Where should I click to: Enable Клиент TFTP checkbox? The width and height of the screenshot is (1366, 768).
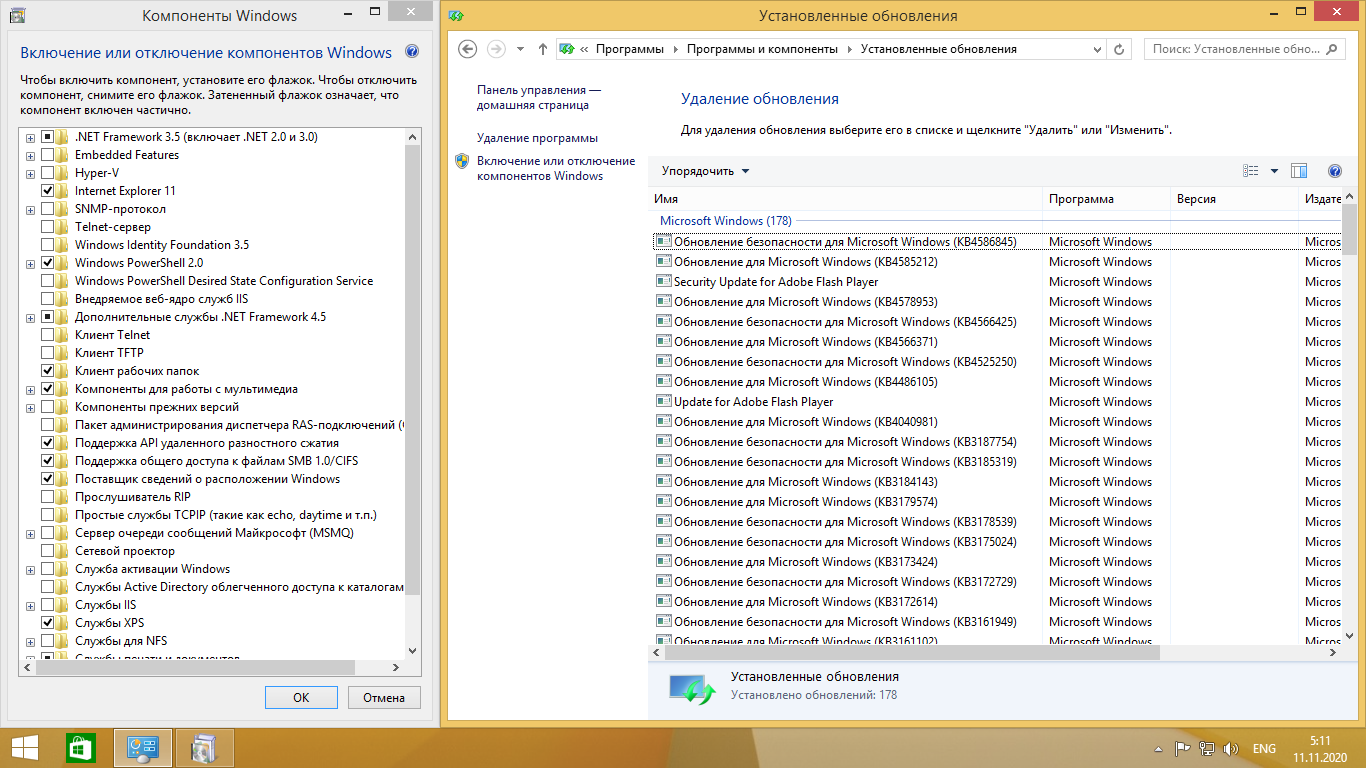point(48,353)
